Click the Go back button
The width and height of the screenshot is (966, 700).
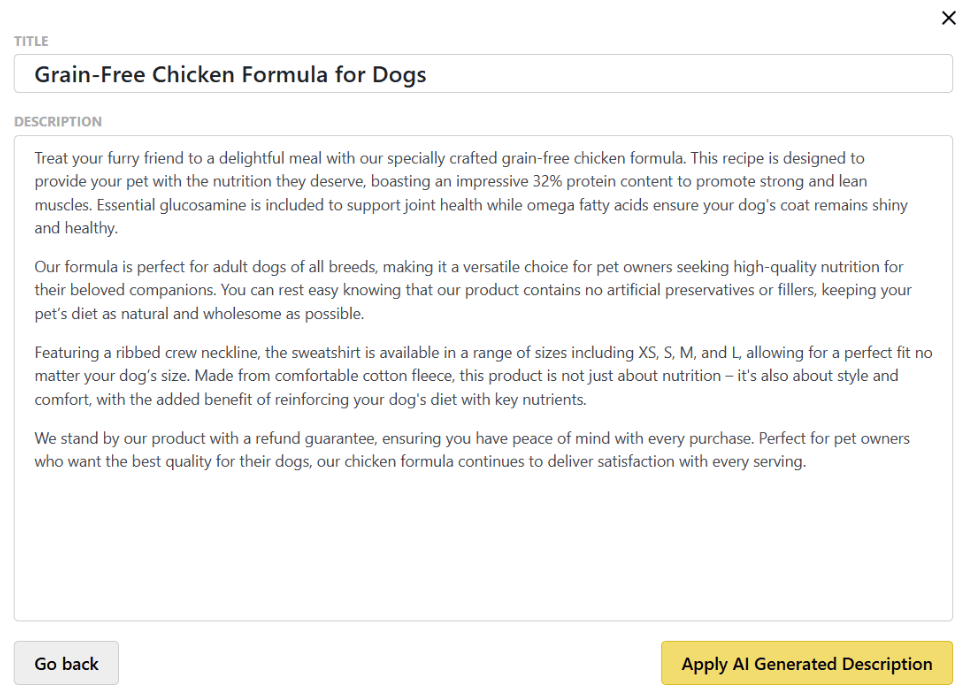[x=66, y=663]
